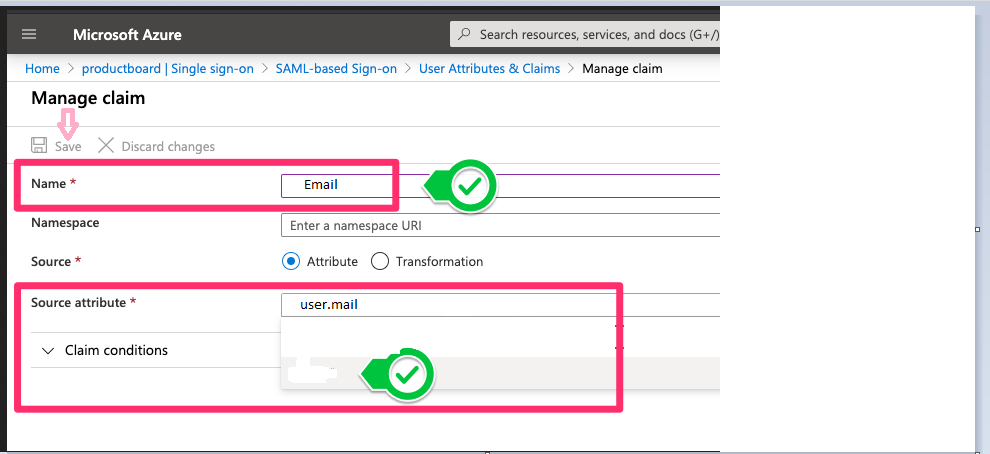Select the highlighted option in attribute dropdown
Viewport: 990px width, 454px height.
[x=501, y=373]
